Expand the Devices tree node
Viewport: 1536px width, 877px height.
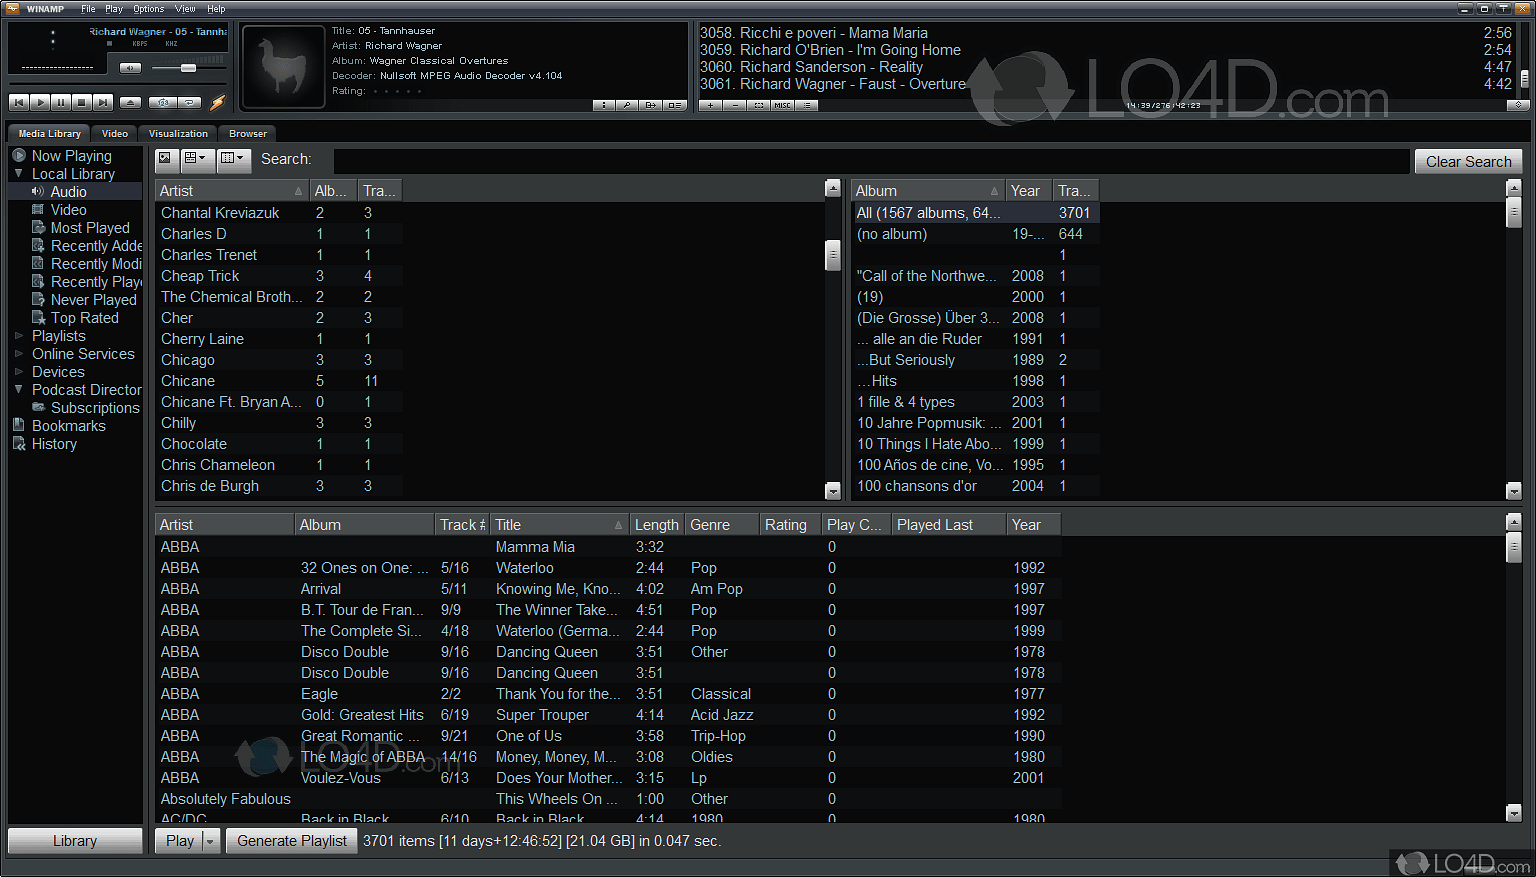pos(18,372)
